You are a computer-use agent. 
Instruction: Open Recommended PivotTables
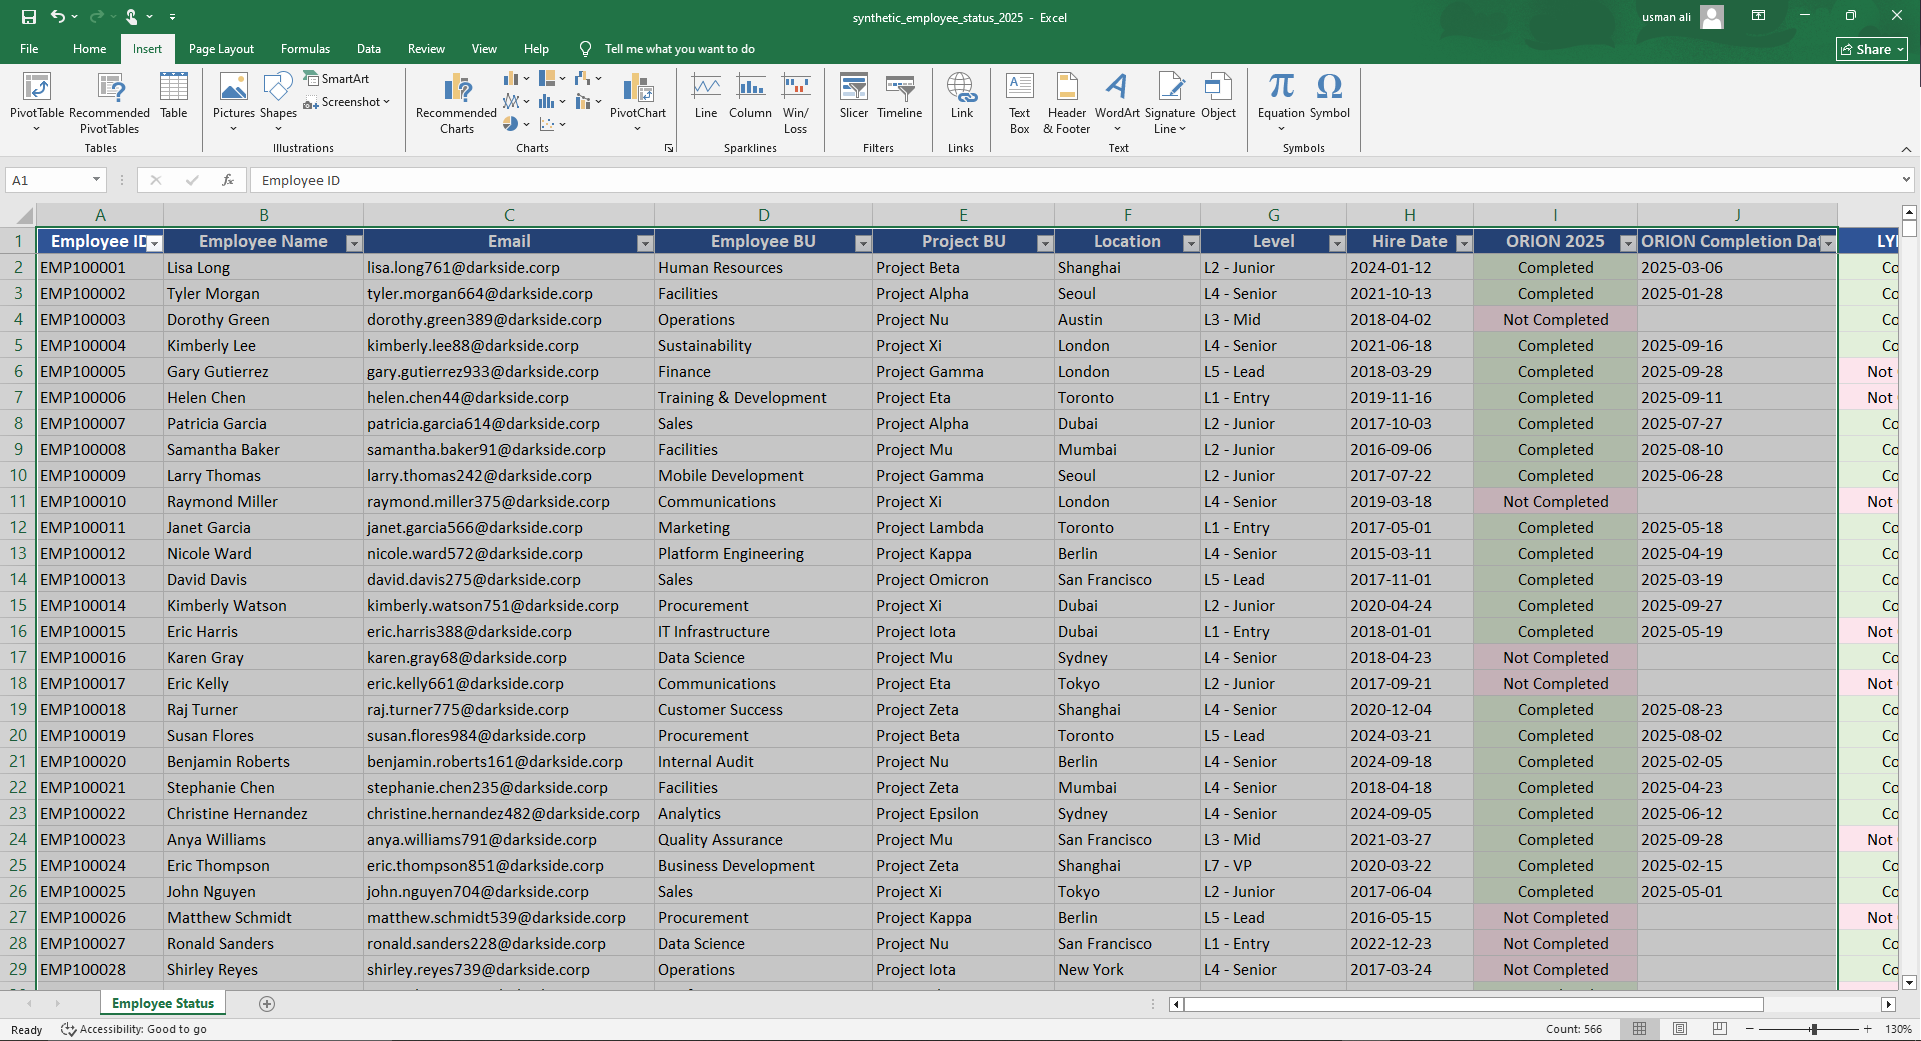pos(109,102)
